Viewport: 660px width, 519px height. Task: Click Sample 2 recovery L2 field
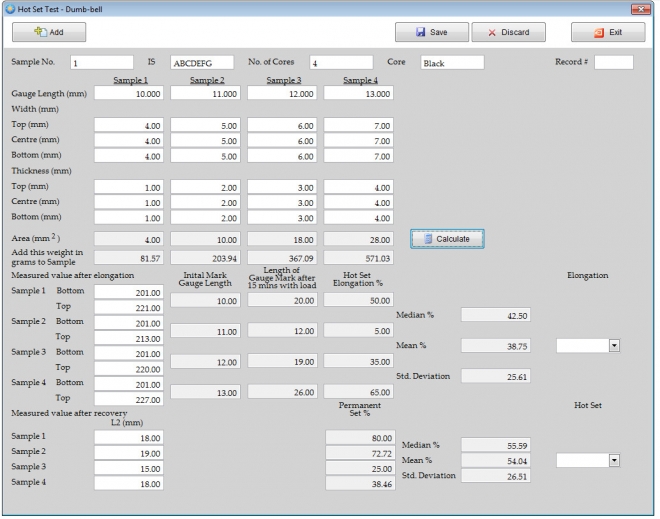(x=129, y=452)
